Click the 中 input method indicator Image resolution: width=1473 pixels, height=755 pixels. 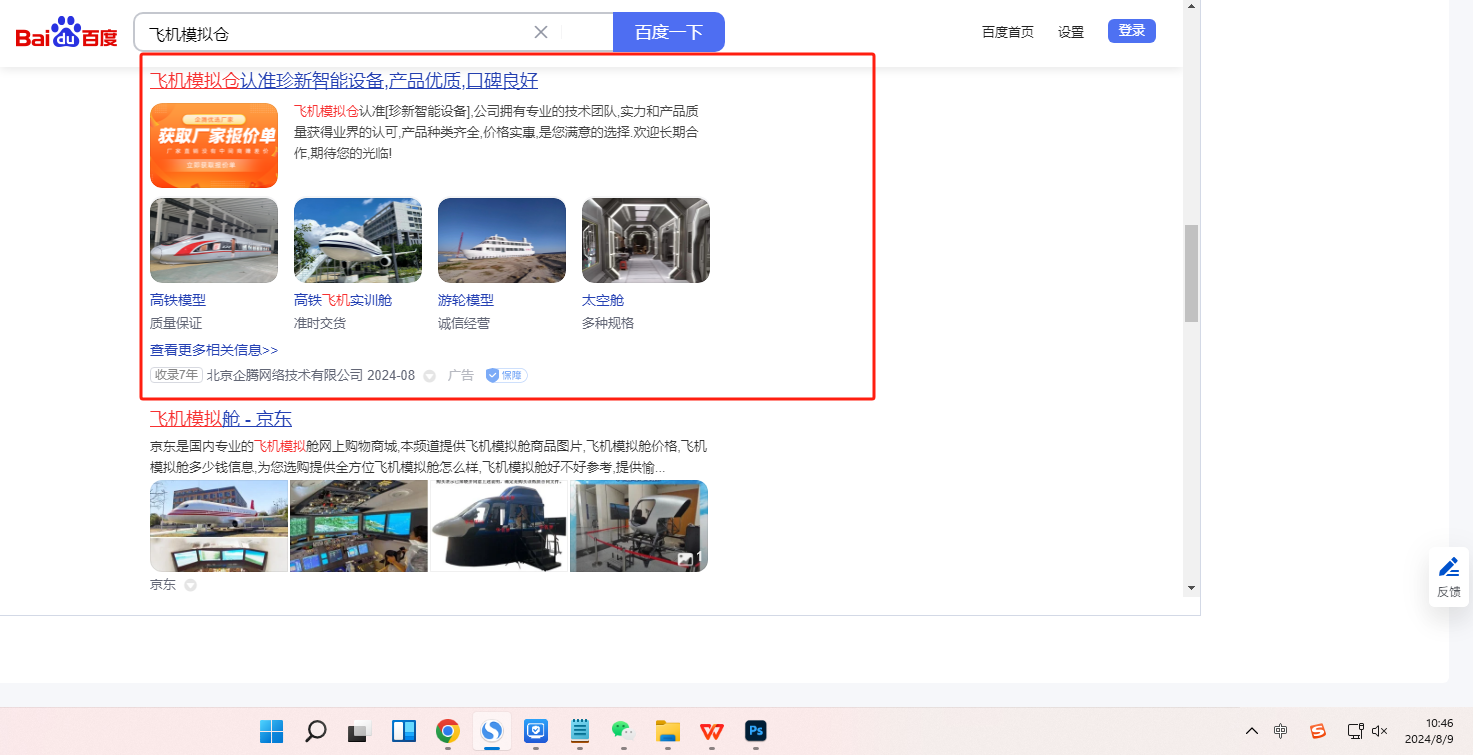(x=1281, y=731)
